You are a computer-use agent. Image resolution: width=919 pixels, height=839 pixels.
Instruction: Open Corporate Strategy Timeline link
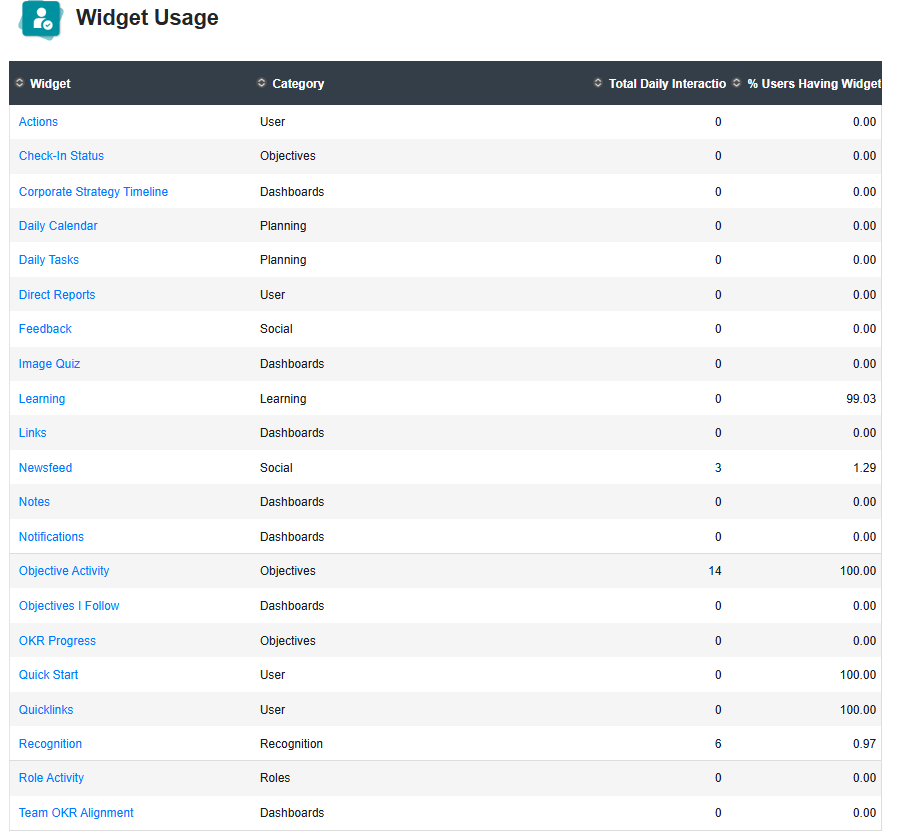(x=93, y=192)
